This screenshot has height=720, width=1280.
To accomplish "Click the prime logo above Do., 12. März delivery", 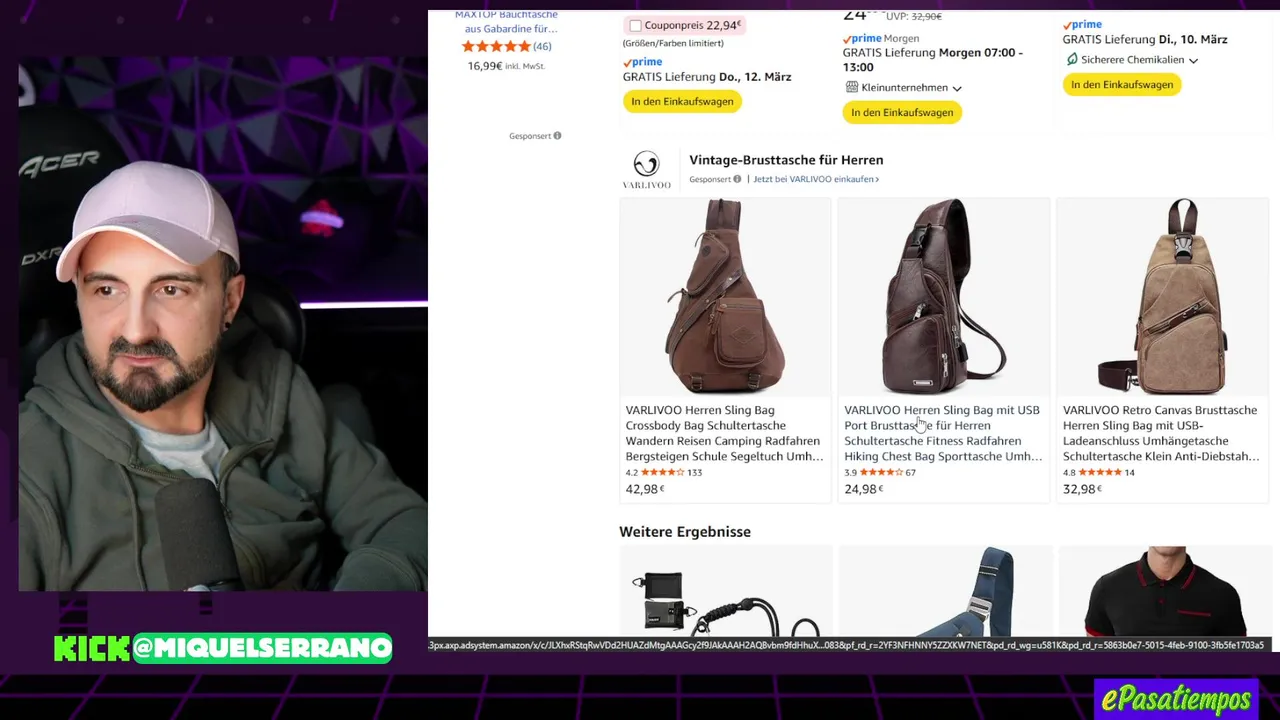I will (642, 62).
